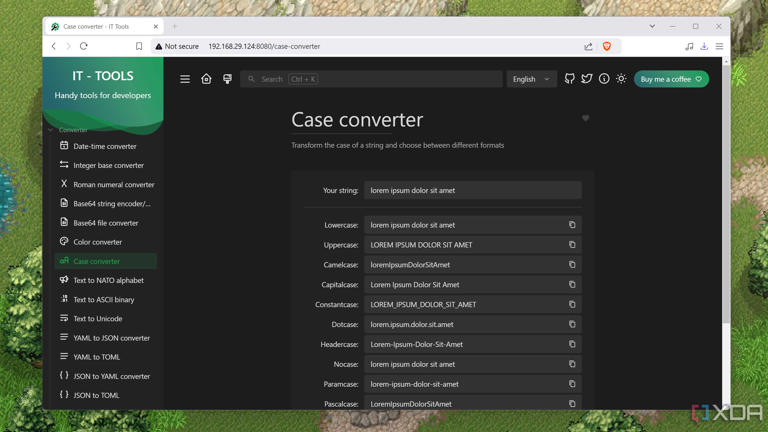Viewport: 768px width, 432px height.
Task: Toggle Brave Shields icon
Action: [606, 46]
